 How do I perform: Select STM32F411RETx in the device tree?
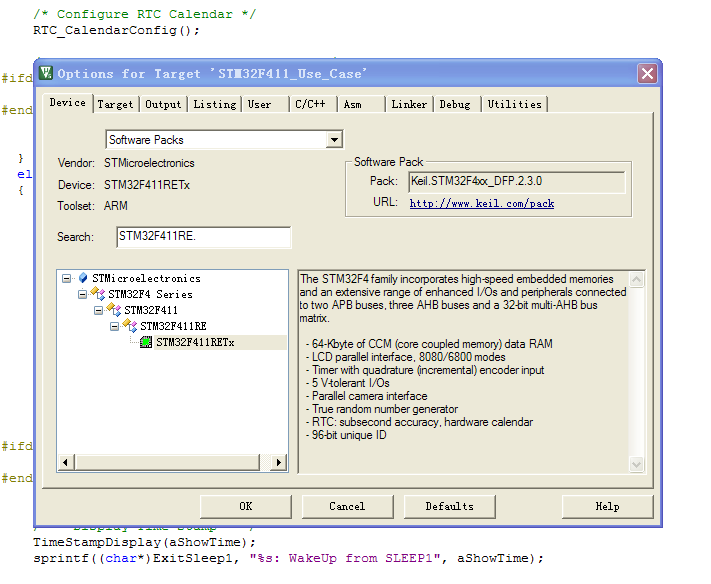[x=195, y=342]
